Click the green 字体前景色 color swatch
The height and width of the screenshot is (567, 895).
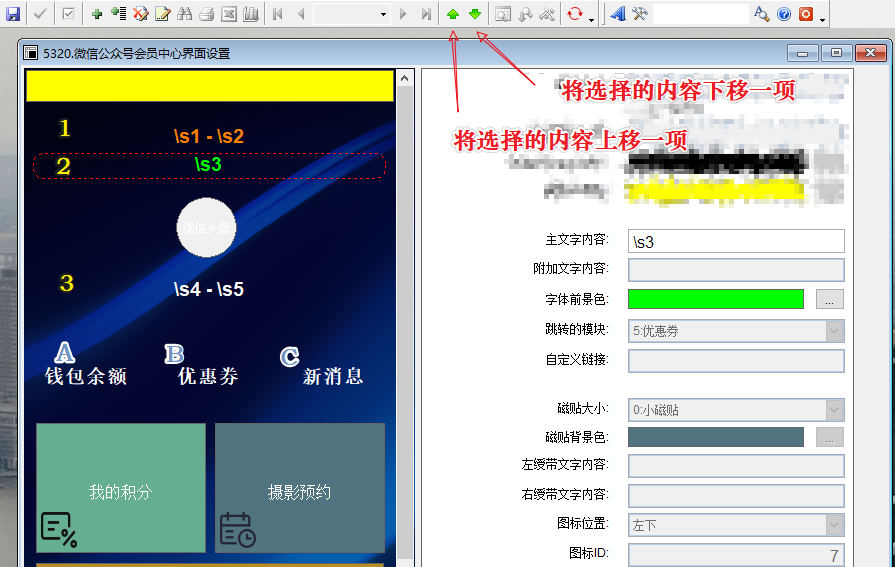point(715,299)
